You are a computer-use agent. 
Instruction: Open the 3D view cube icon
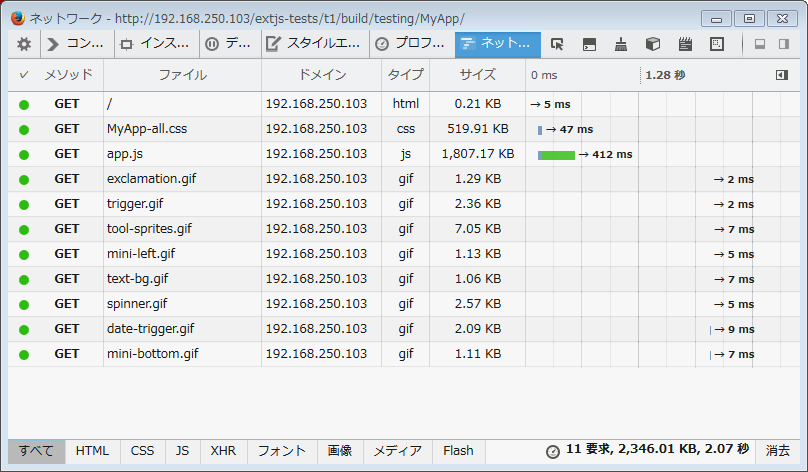point(653,44)
